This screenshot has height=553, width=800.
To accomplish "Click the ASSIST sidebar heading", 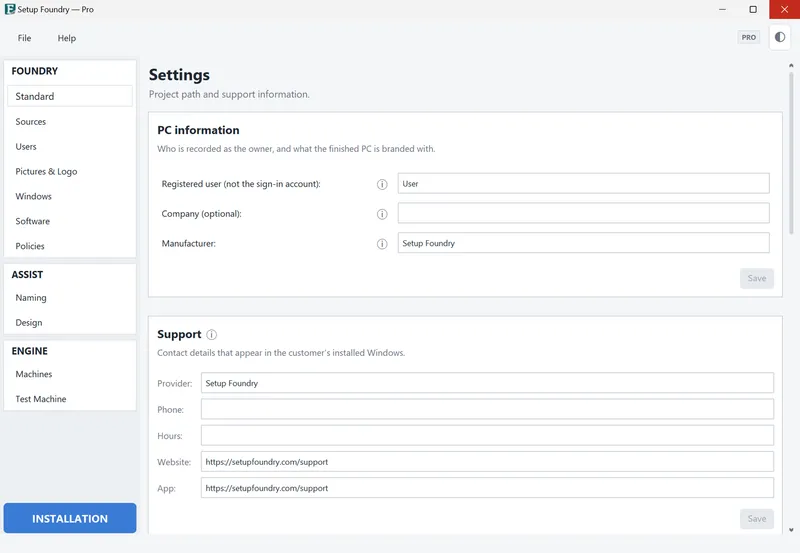I will coord(27,274).
